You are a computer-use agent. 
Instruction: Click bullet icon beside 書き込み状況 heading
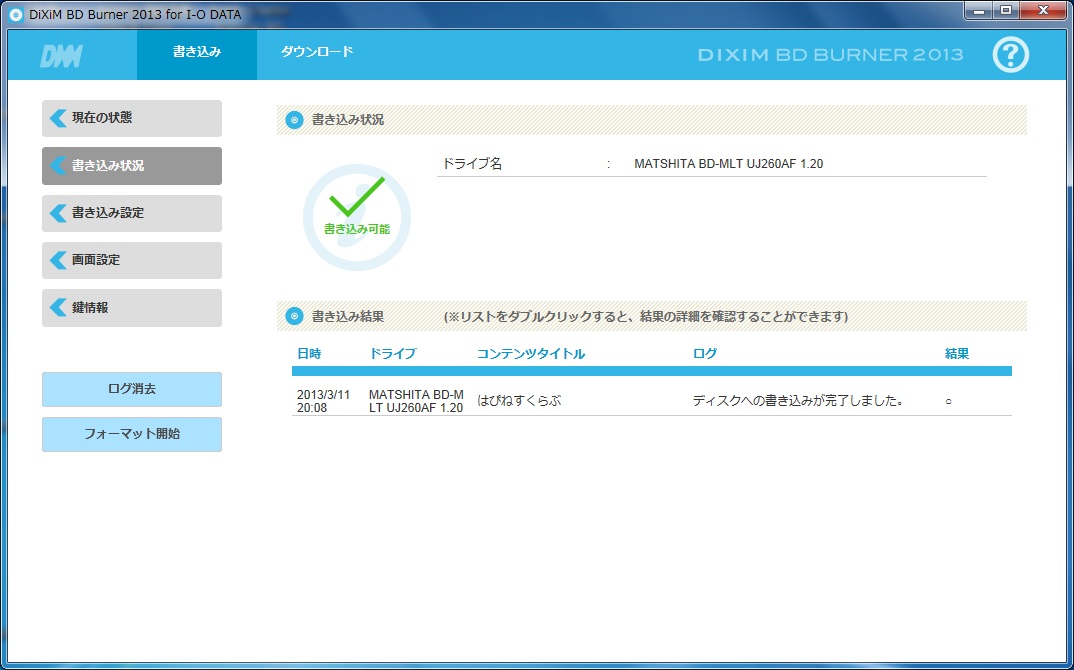[294, 120]
